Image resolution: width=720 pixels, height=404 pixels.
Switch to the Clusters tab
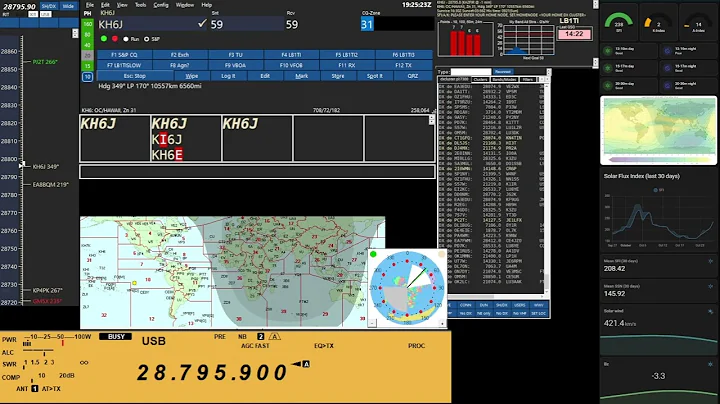point(480,79)
